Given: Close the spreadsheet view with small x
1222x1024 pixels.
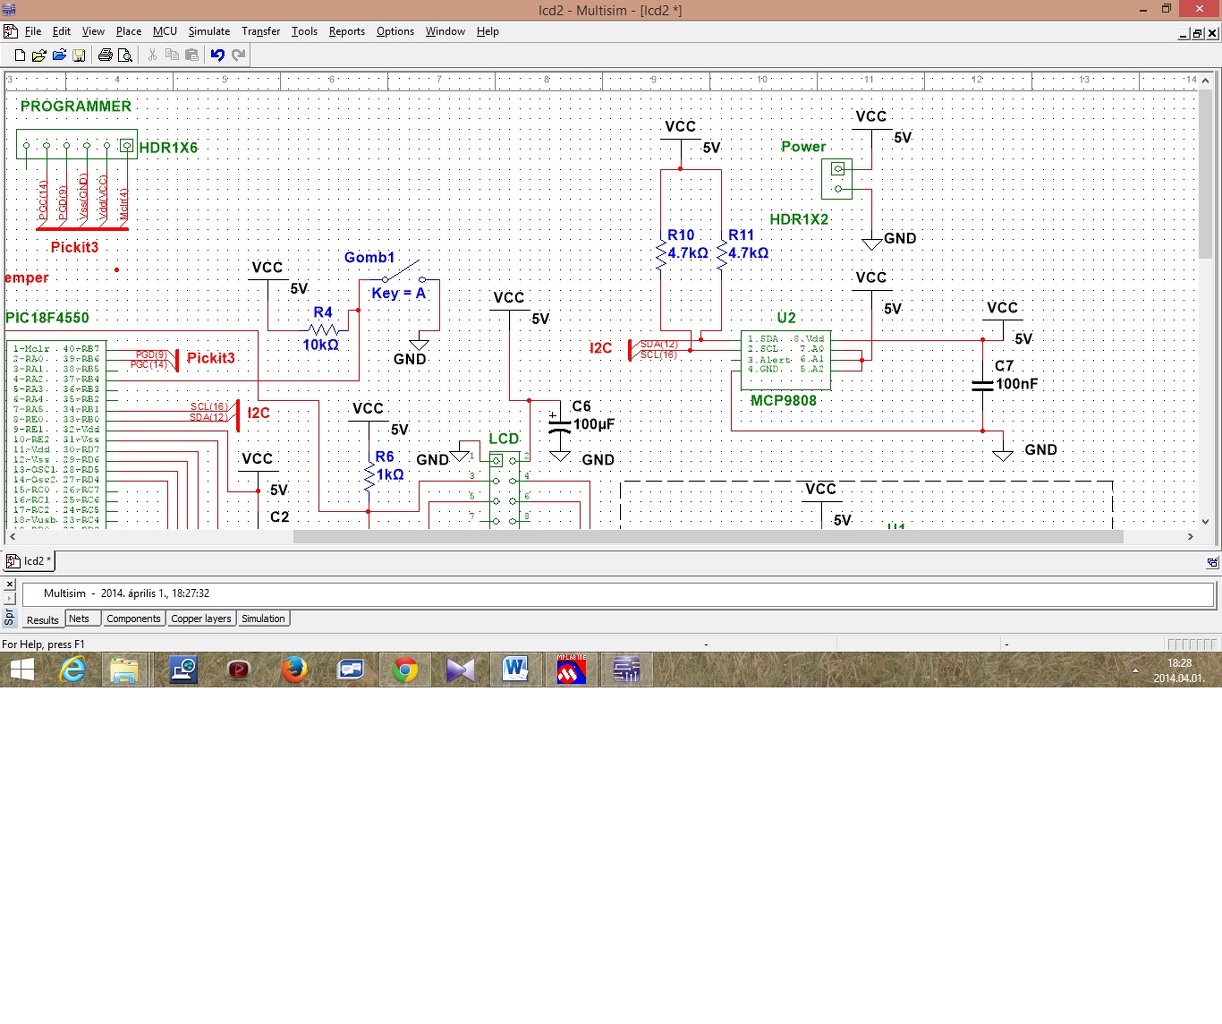Looking at the screenshot, I should [10, 584].
